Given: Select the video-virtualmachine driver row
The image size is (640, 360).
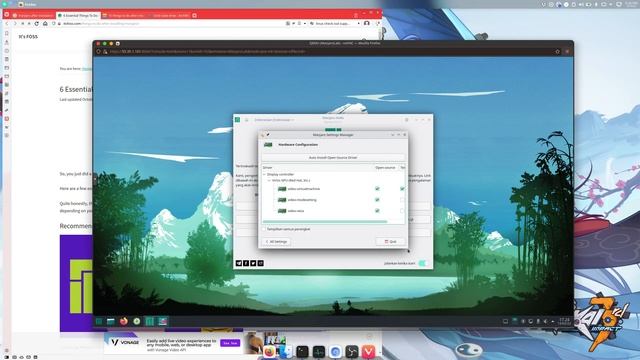Looking at the screenshot, I should (333, 189).
